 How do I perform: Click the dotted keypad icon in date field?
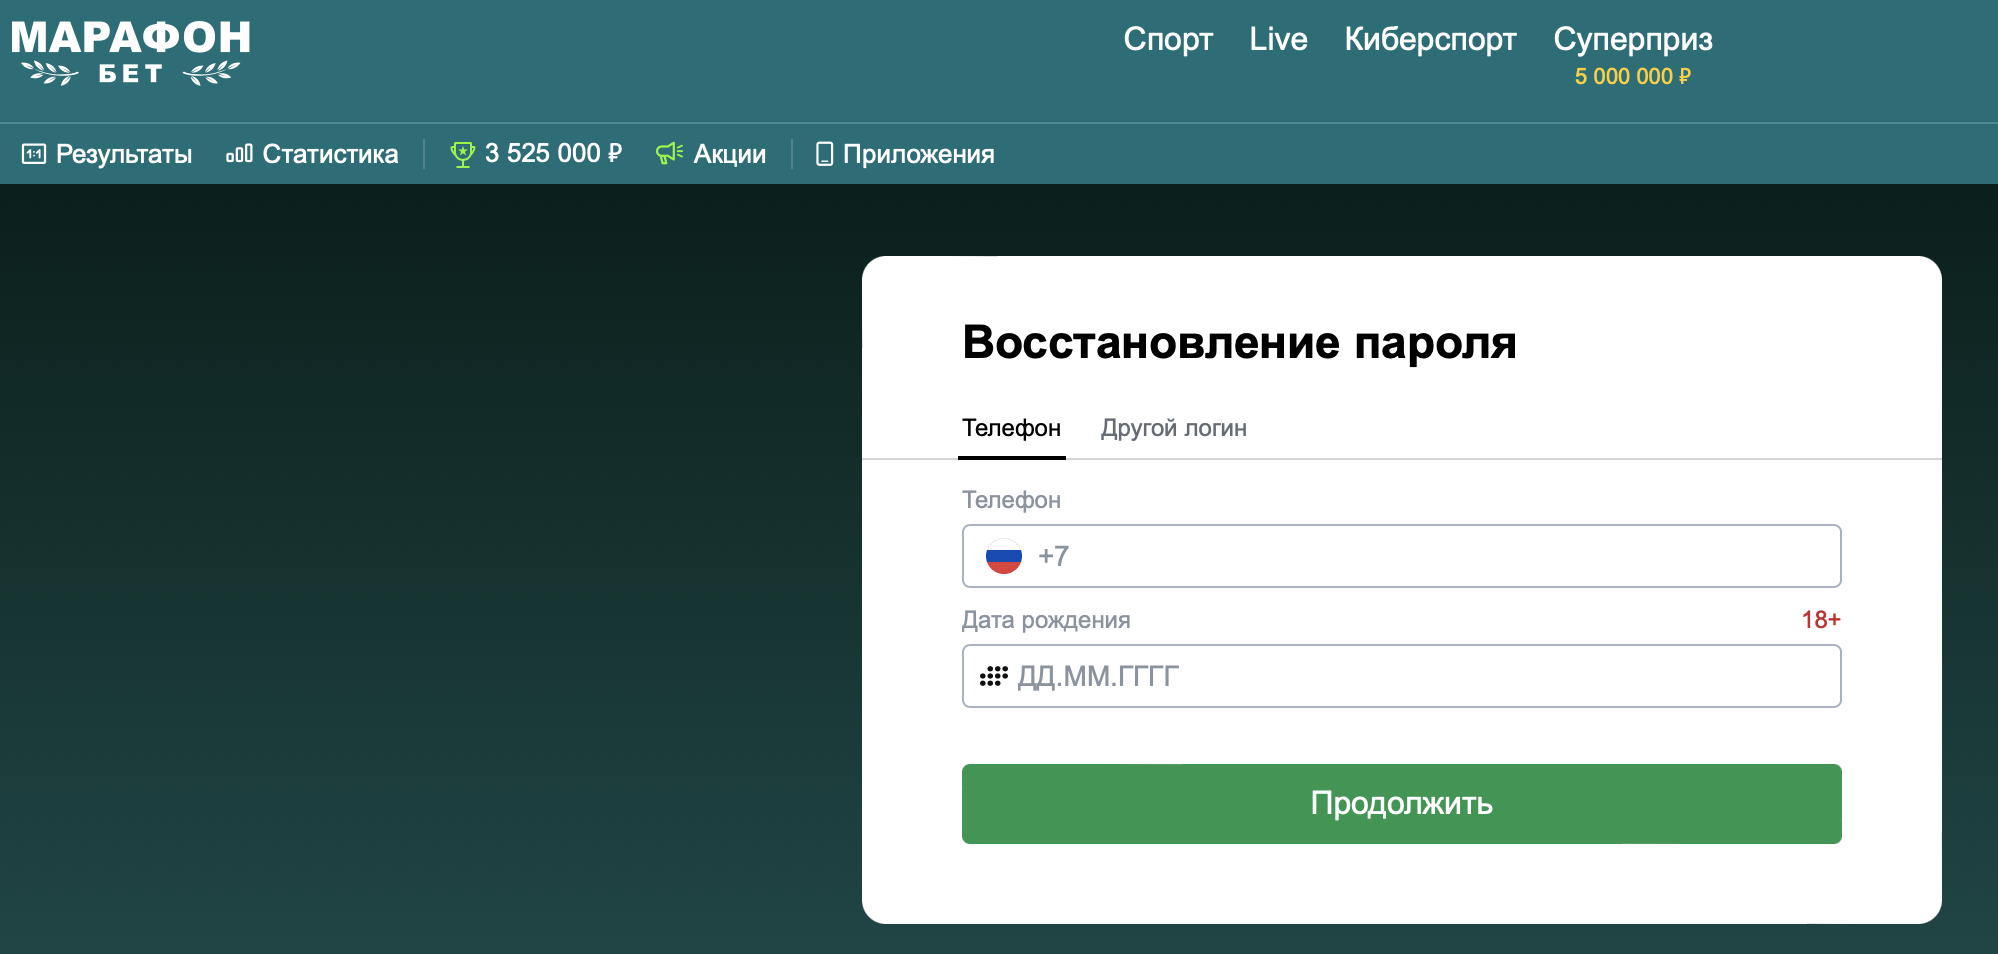993,677
